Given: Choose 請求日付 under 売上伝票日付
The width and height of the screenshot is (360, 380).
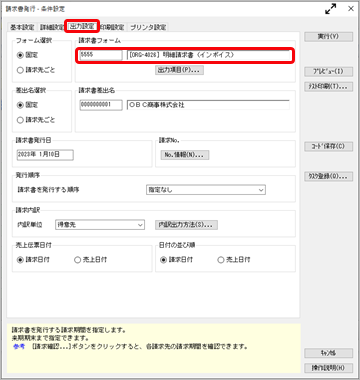Looking at the screenshot, I should coord(33,260).
